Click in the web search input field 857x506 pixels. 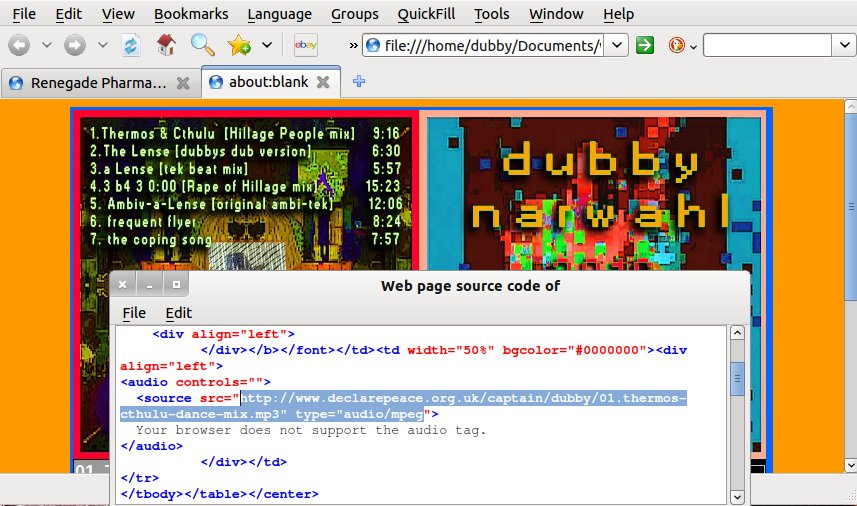(x=767, y=46)
